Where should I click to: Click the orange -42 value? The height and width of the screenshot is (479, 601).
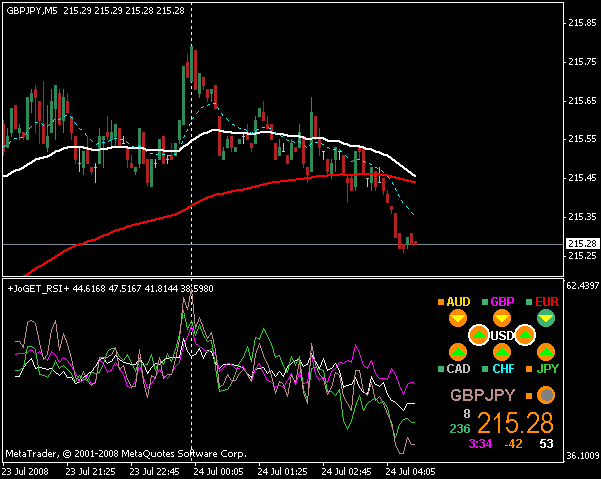514,444
